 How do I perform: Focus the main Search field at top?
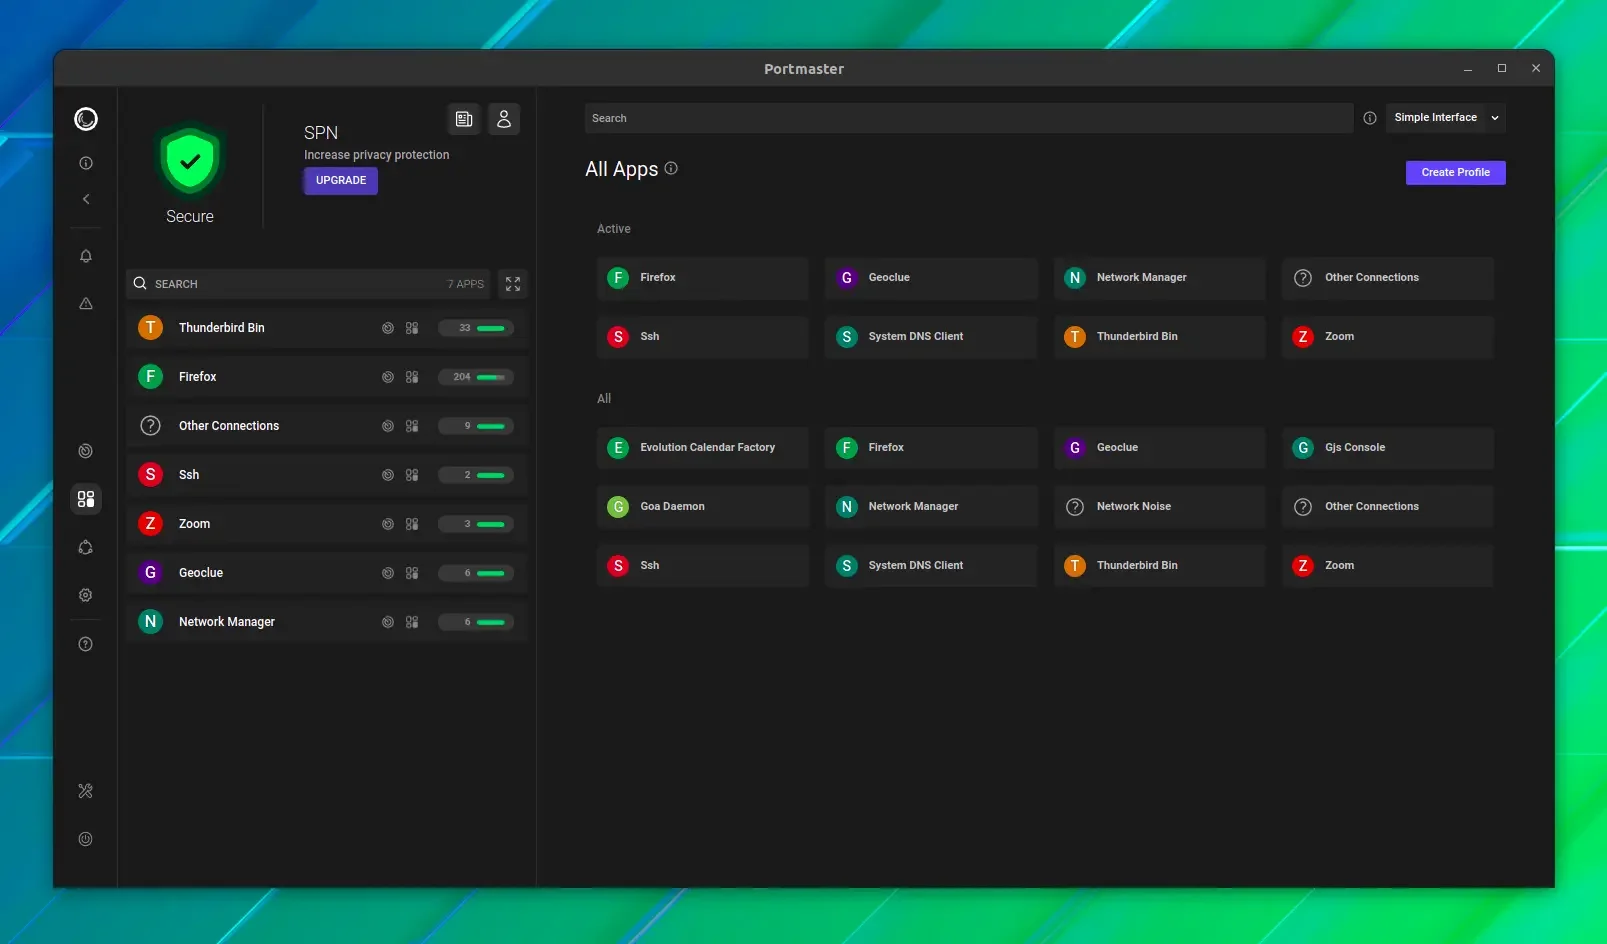coord(968,118)
